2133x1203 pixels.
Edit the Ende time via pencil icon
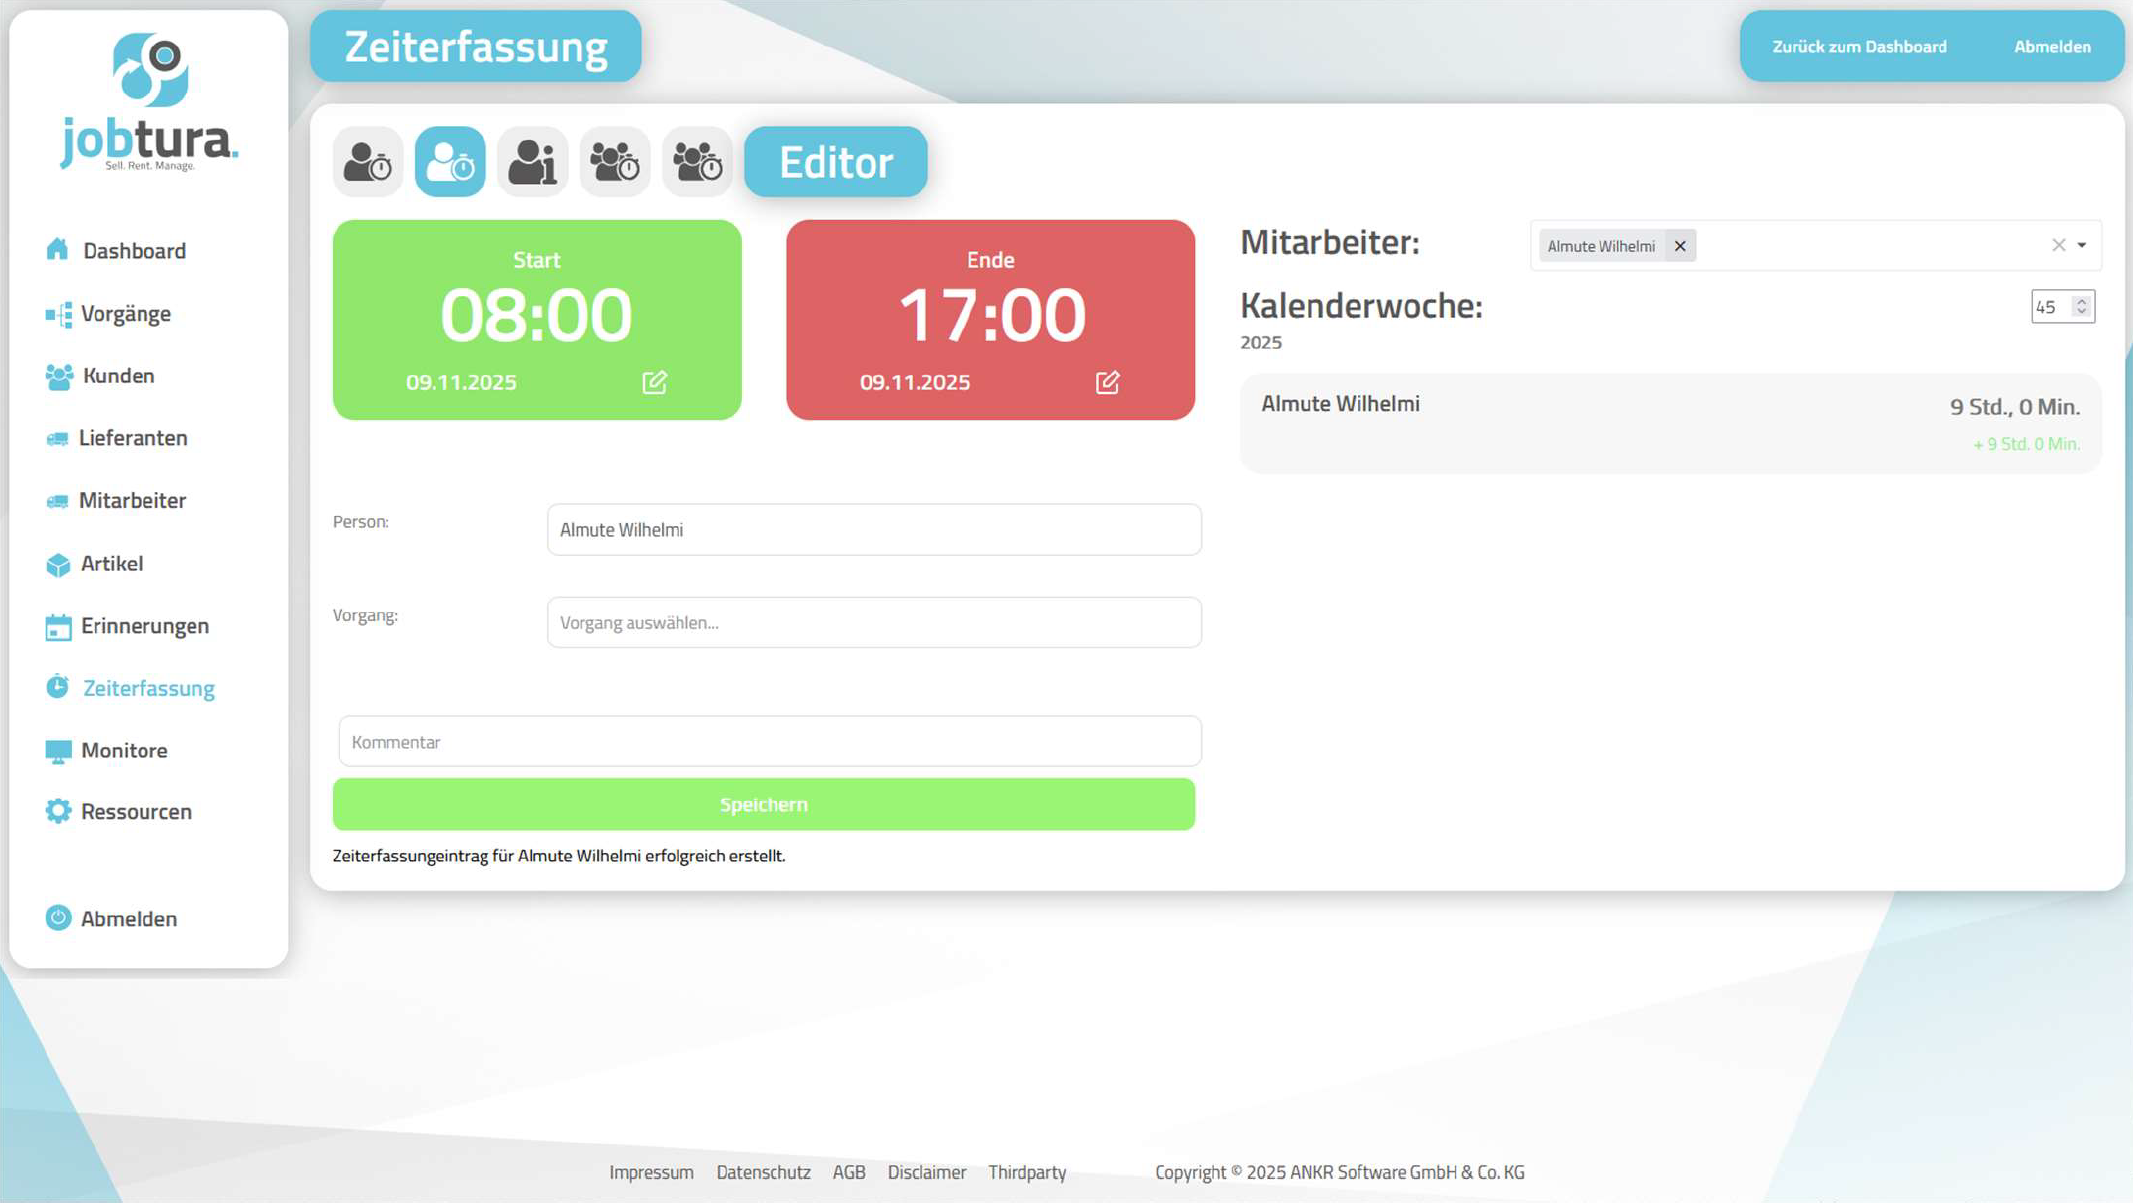tap(1107, 382)
